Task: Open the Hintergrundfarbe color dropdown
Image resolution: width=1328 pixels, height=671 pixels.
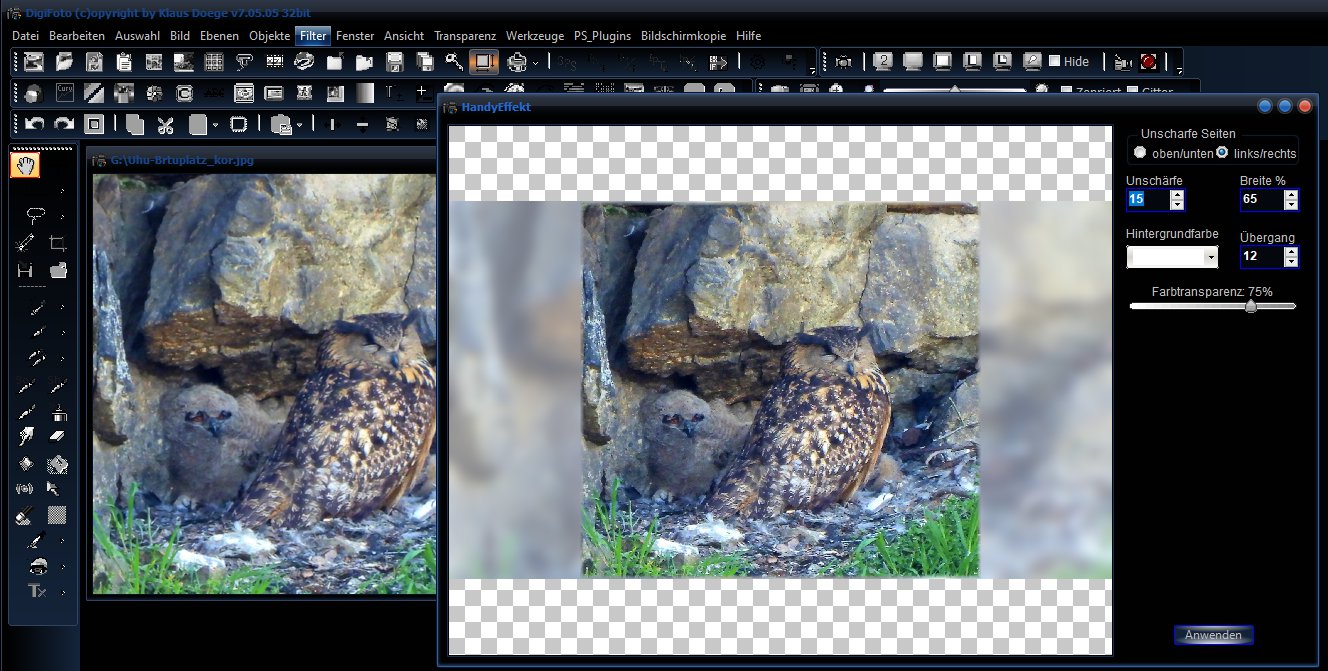Action: coord(1211,258)
